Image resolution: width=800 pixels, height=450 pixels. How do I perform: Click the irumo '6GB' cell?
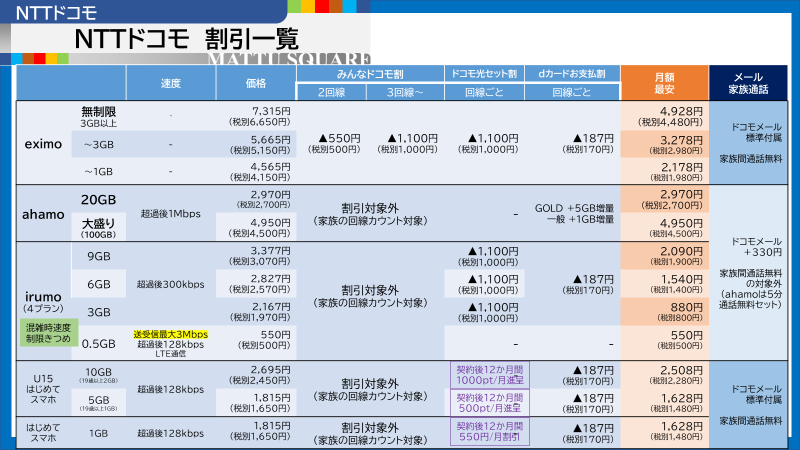[x=98, y=284]
